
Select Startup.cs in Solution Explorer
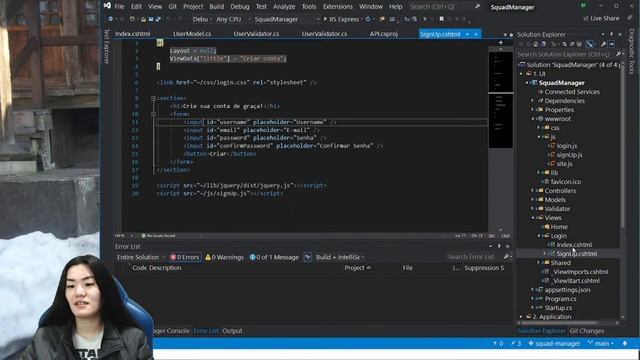click(x=558, y=308)
